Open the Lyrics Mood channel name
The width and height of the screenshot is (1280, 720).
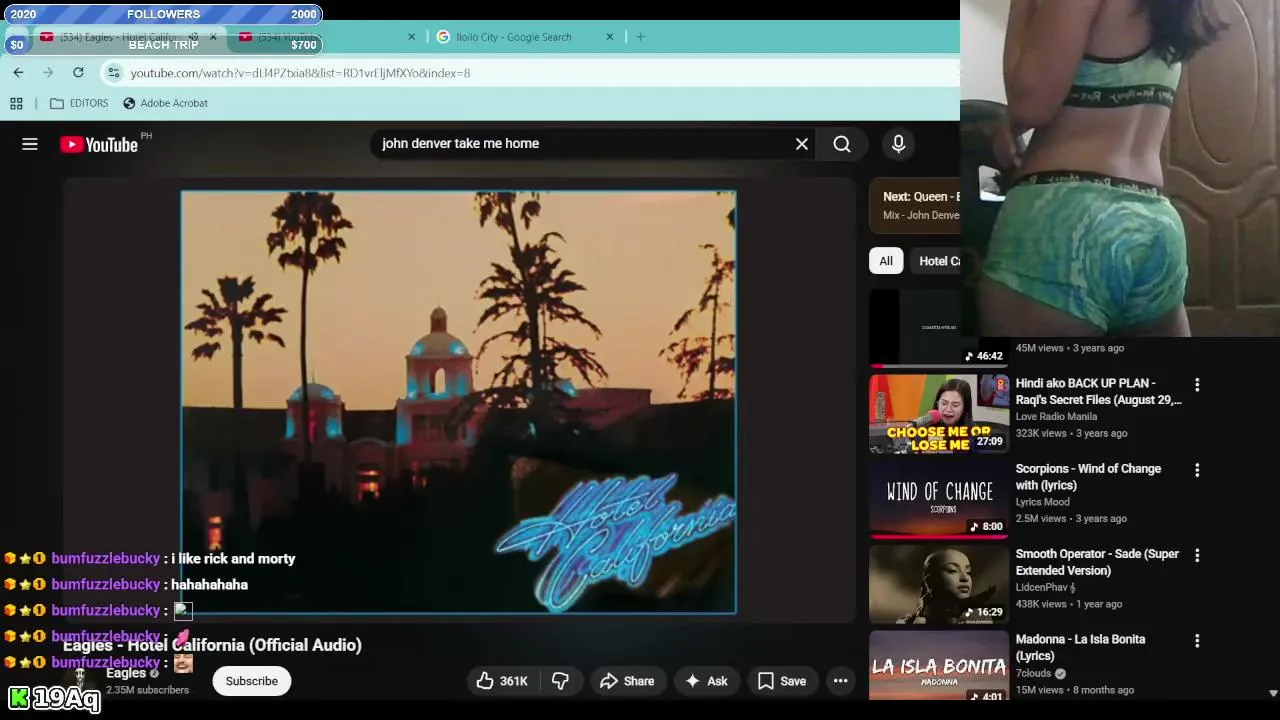1042,502
